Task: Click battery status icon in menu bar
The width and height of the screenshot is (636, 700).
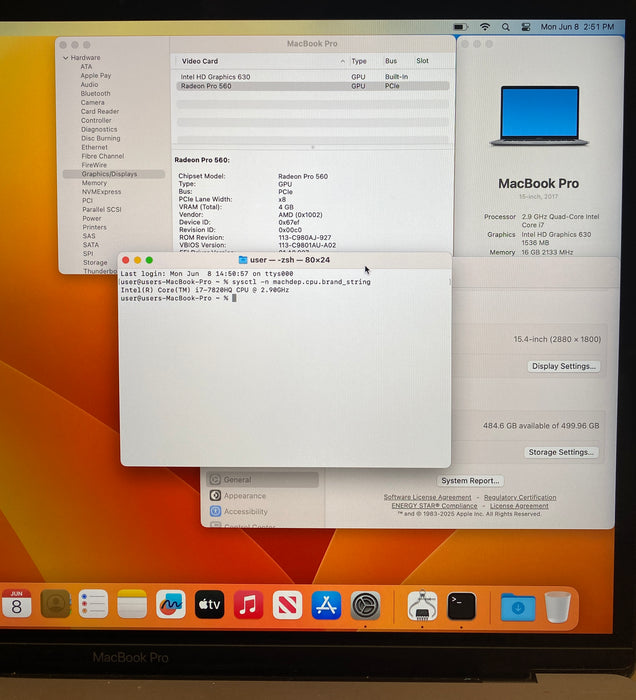Action: [461, 27]
